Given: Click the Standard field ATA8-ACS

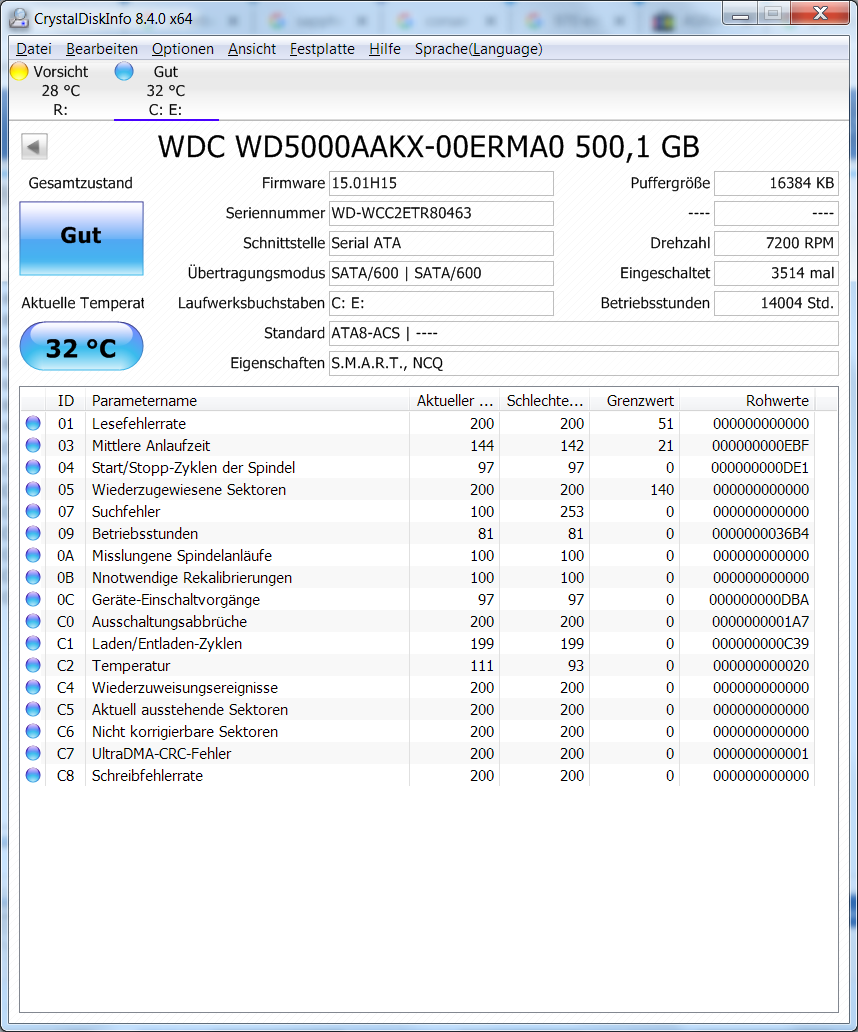Looking at the screenshot, I should (584, 333).
